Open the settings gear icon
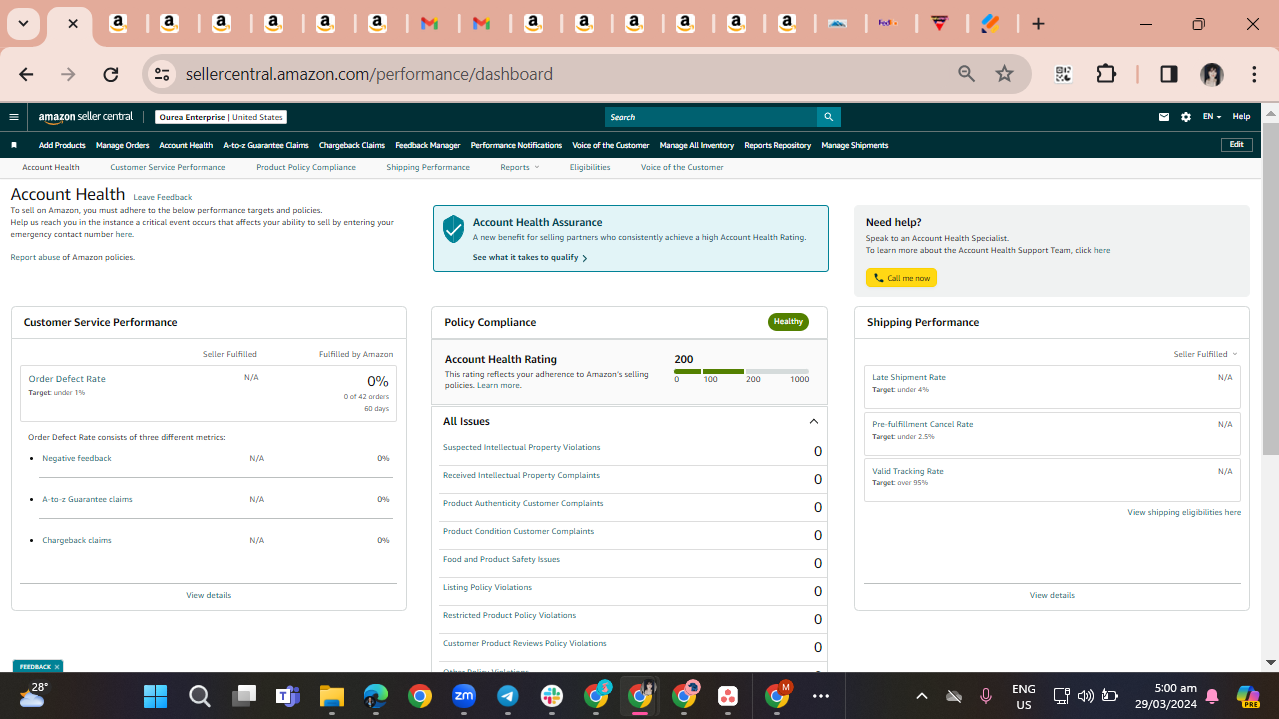This screenshot has height=719, width=1279. 1186,117
